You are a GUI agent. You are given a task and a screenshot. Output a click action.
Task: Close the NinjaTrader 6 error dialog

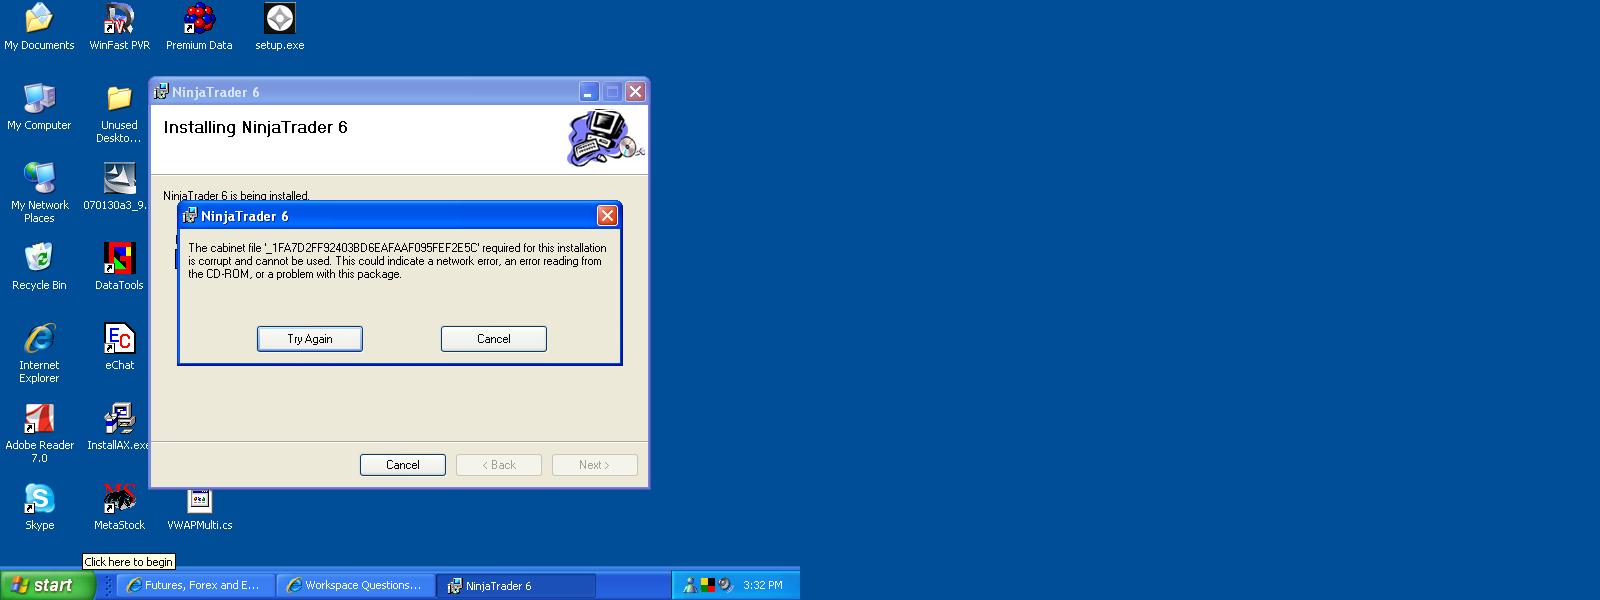(607, 216)
